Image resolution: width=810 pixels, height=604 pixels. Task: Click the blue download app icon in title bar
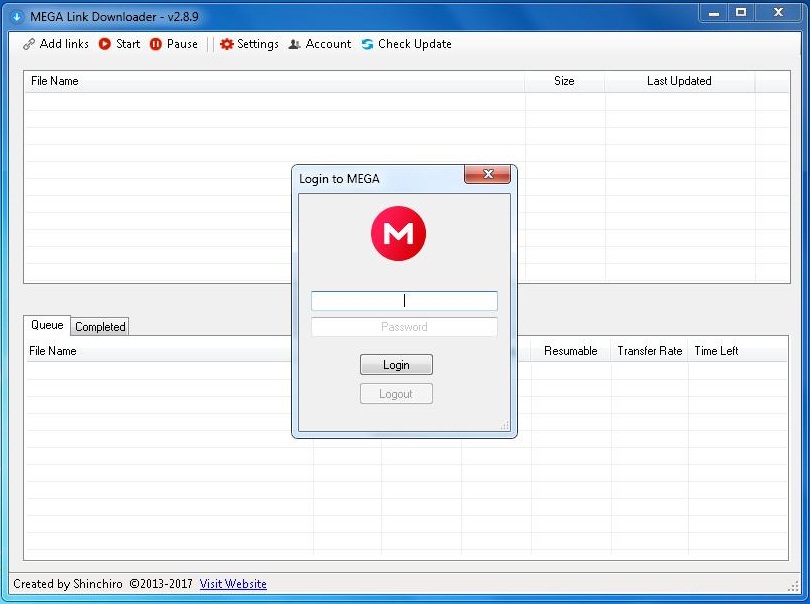17,17
